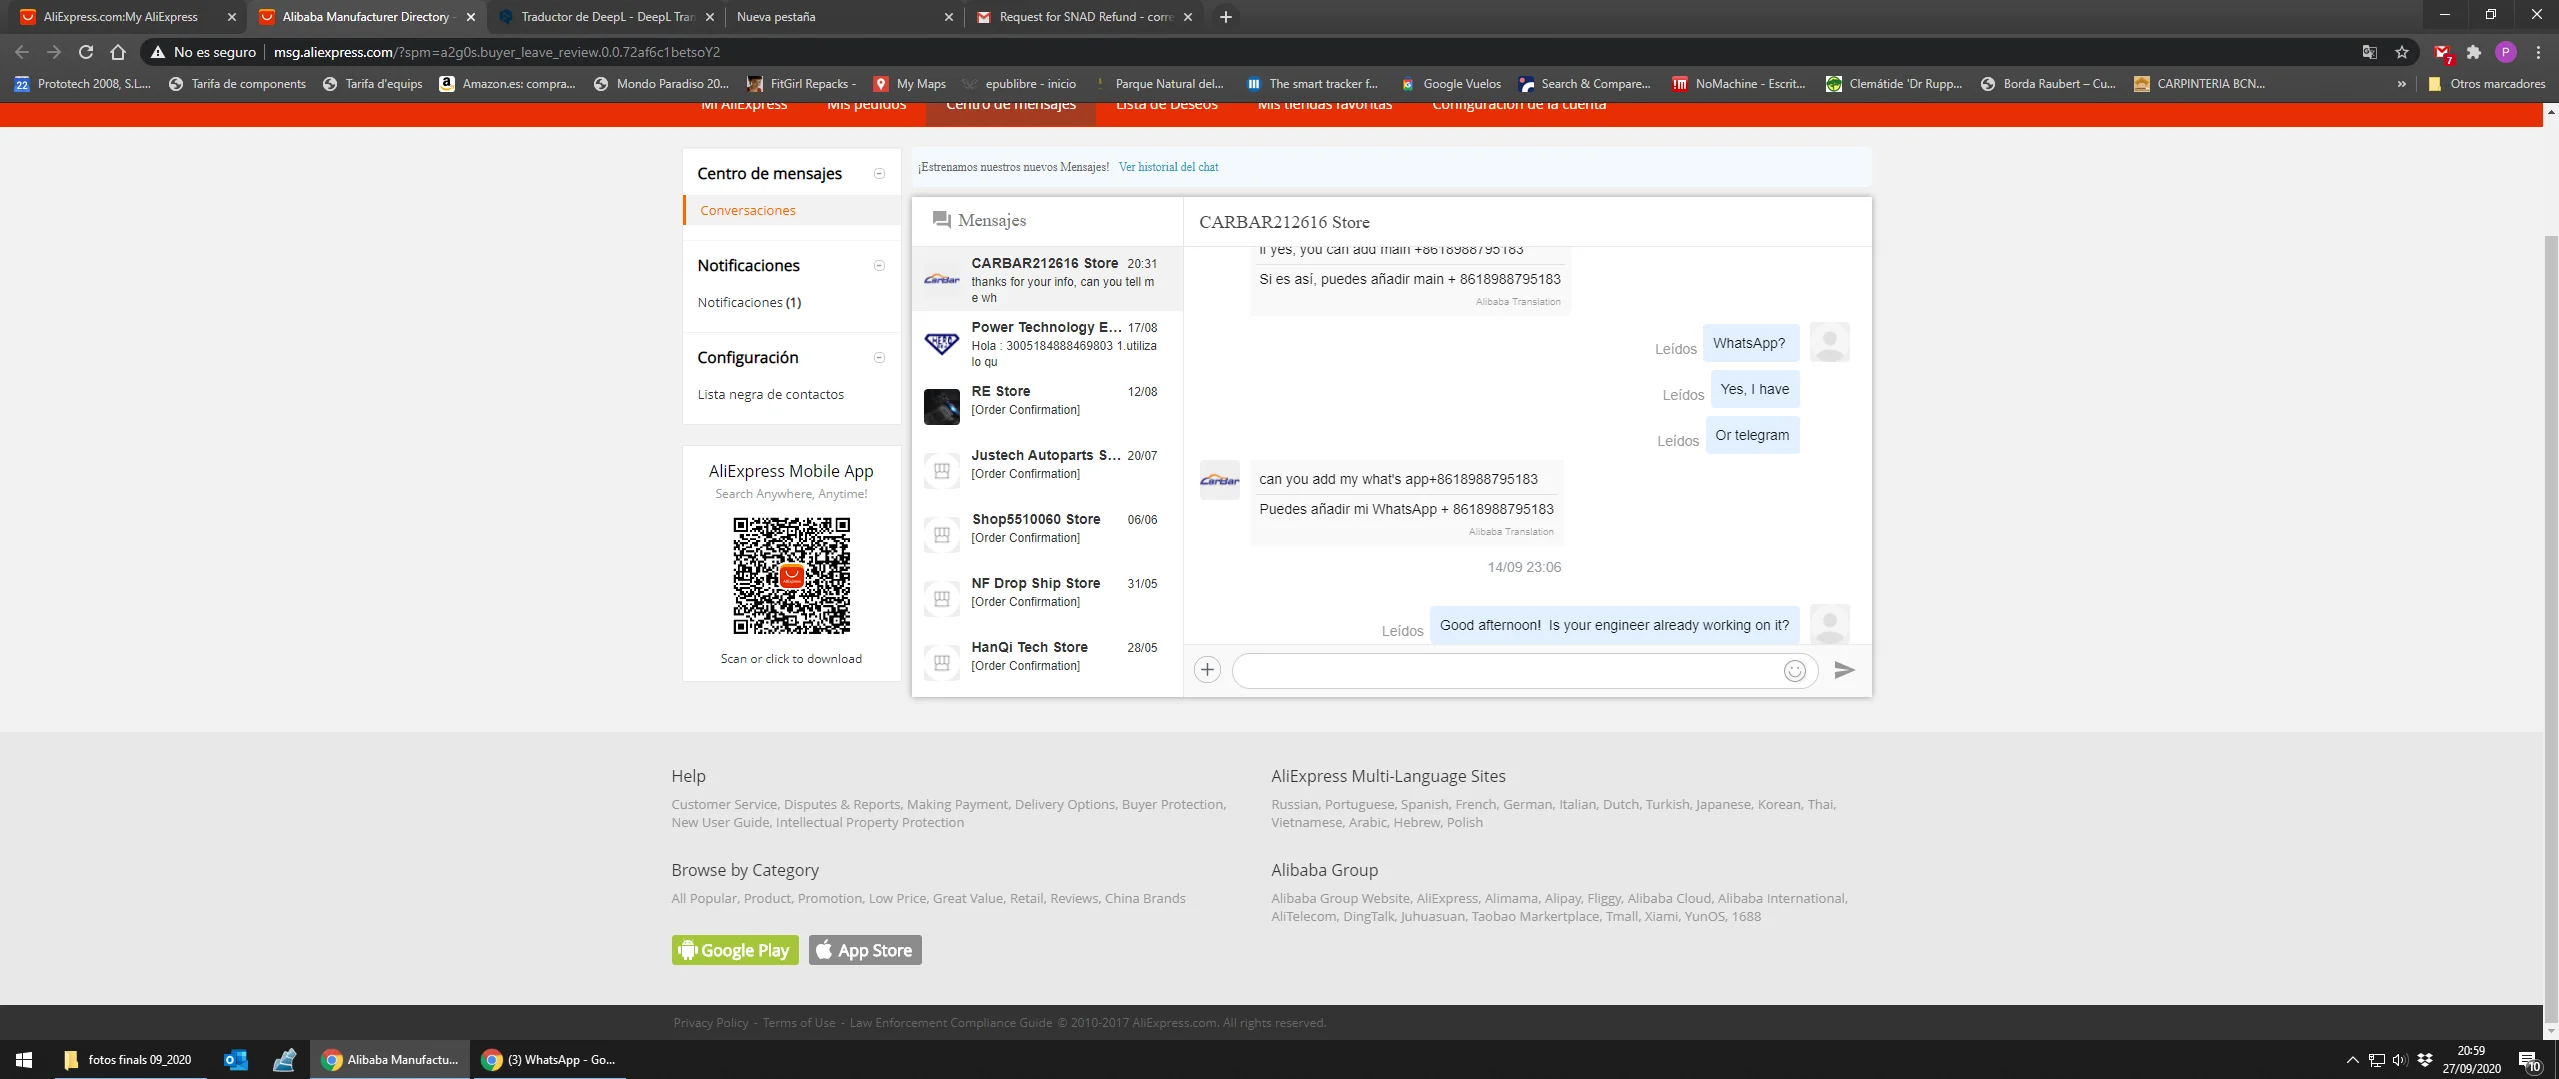Click the RE Store avatar thumbnail
Viewport: 2559px width, 1079px height.
click(941, 407)
